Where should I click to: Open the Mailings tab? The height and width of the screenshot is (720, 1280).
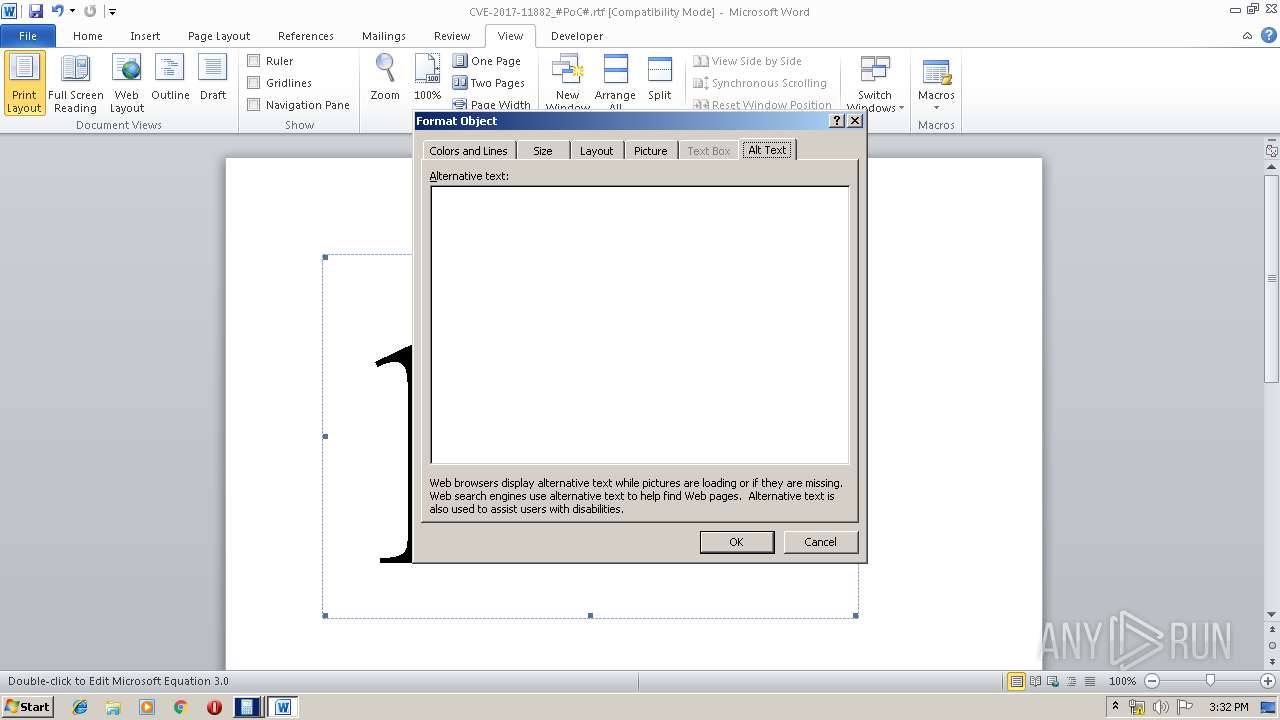coord(384,36)
